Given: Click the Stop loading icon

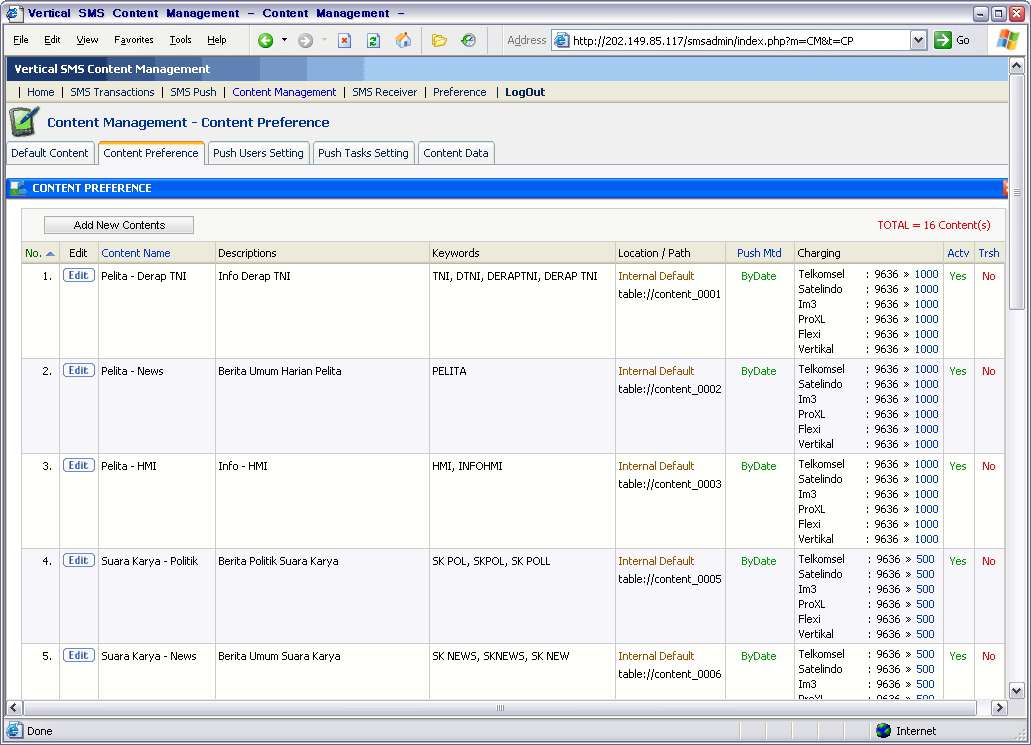Looking at the screenshot, I should tap(344, 40).
